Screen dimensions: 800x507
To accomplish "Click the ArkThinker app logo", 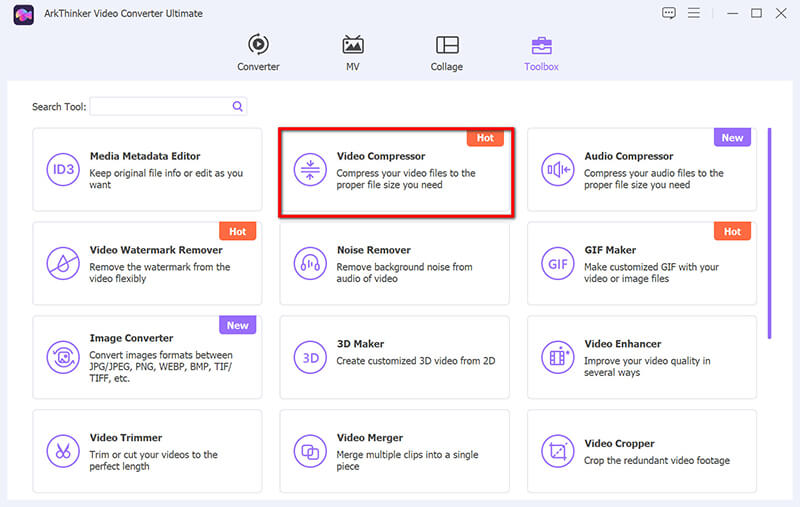I will (23, 14).
